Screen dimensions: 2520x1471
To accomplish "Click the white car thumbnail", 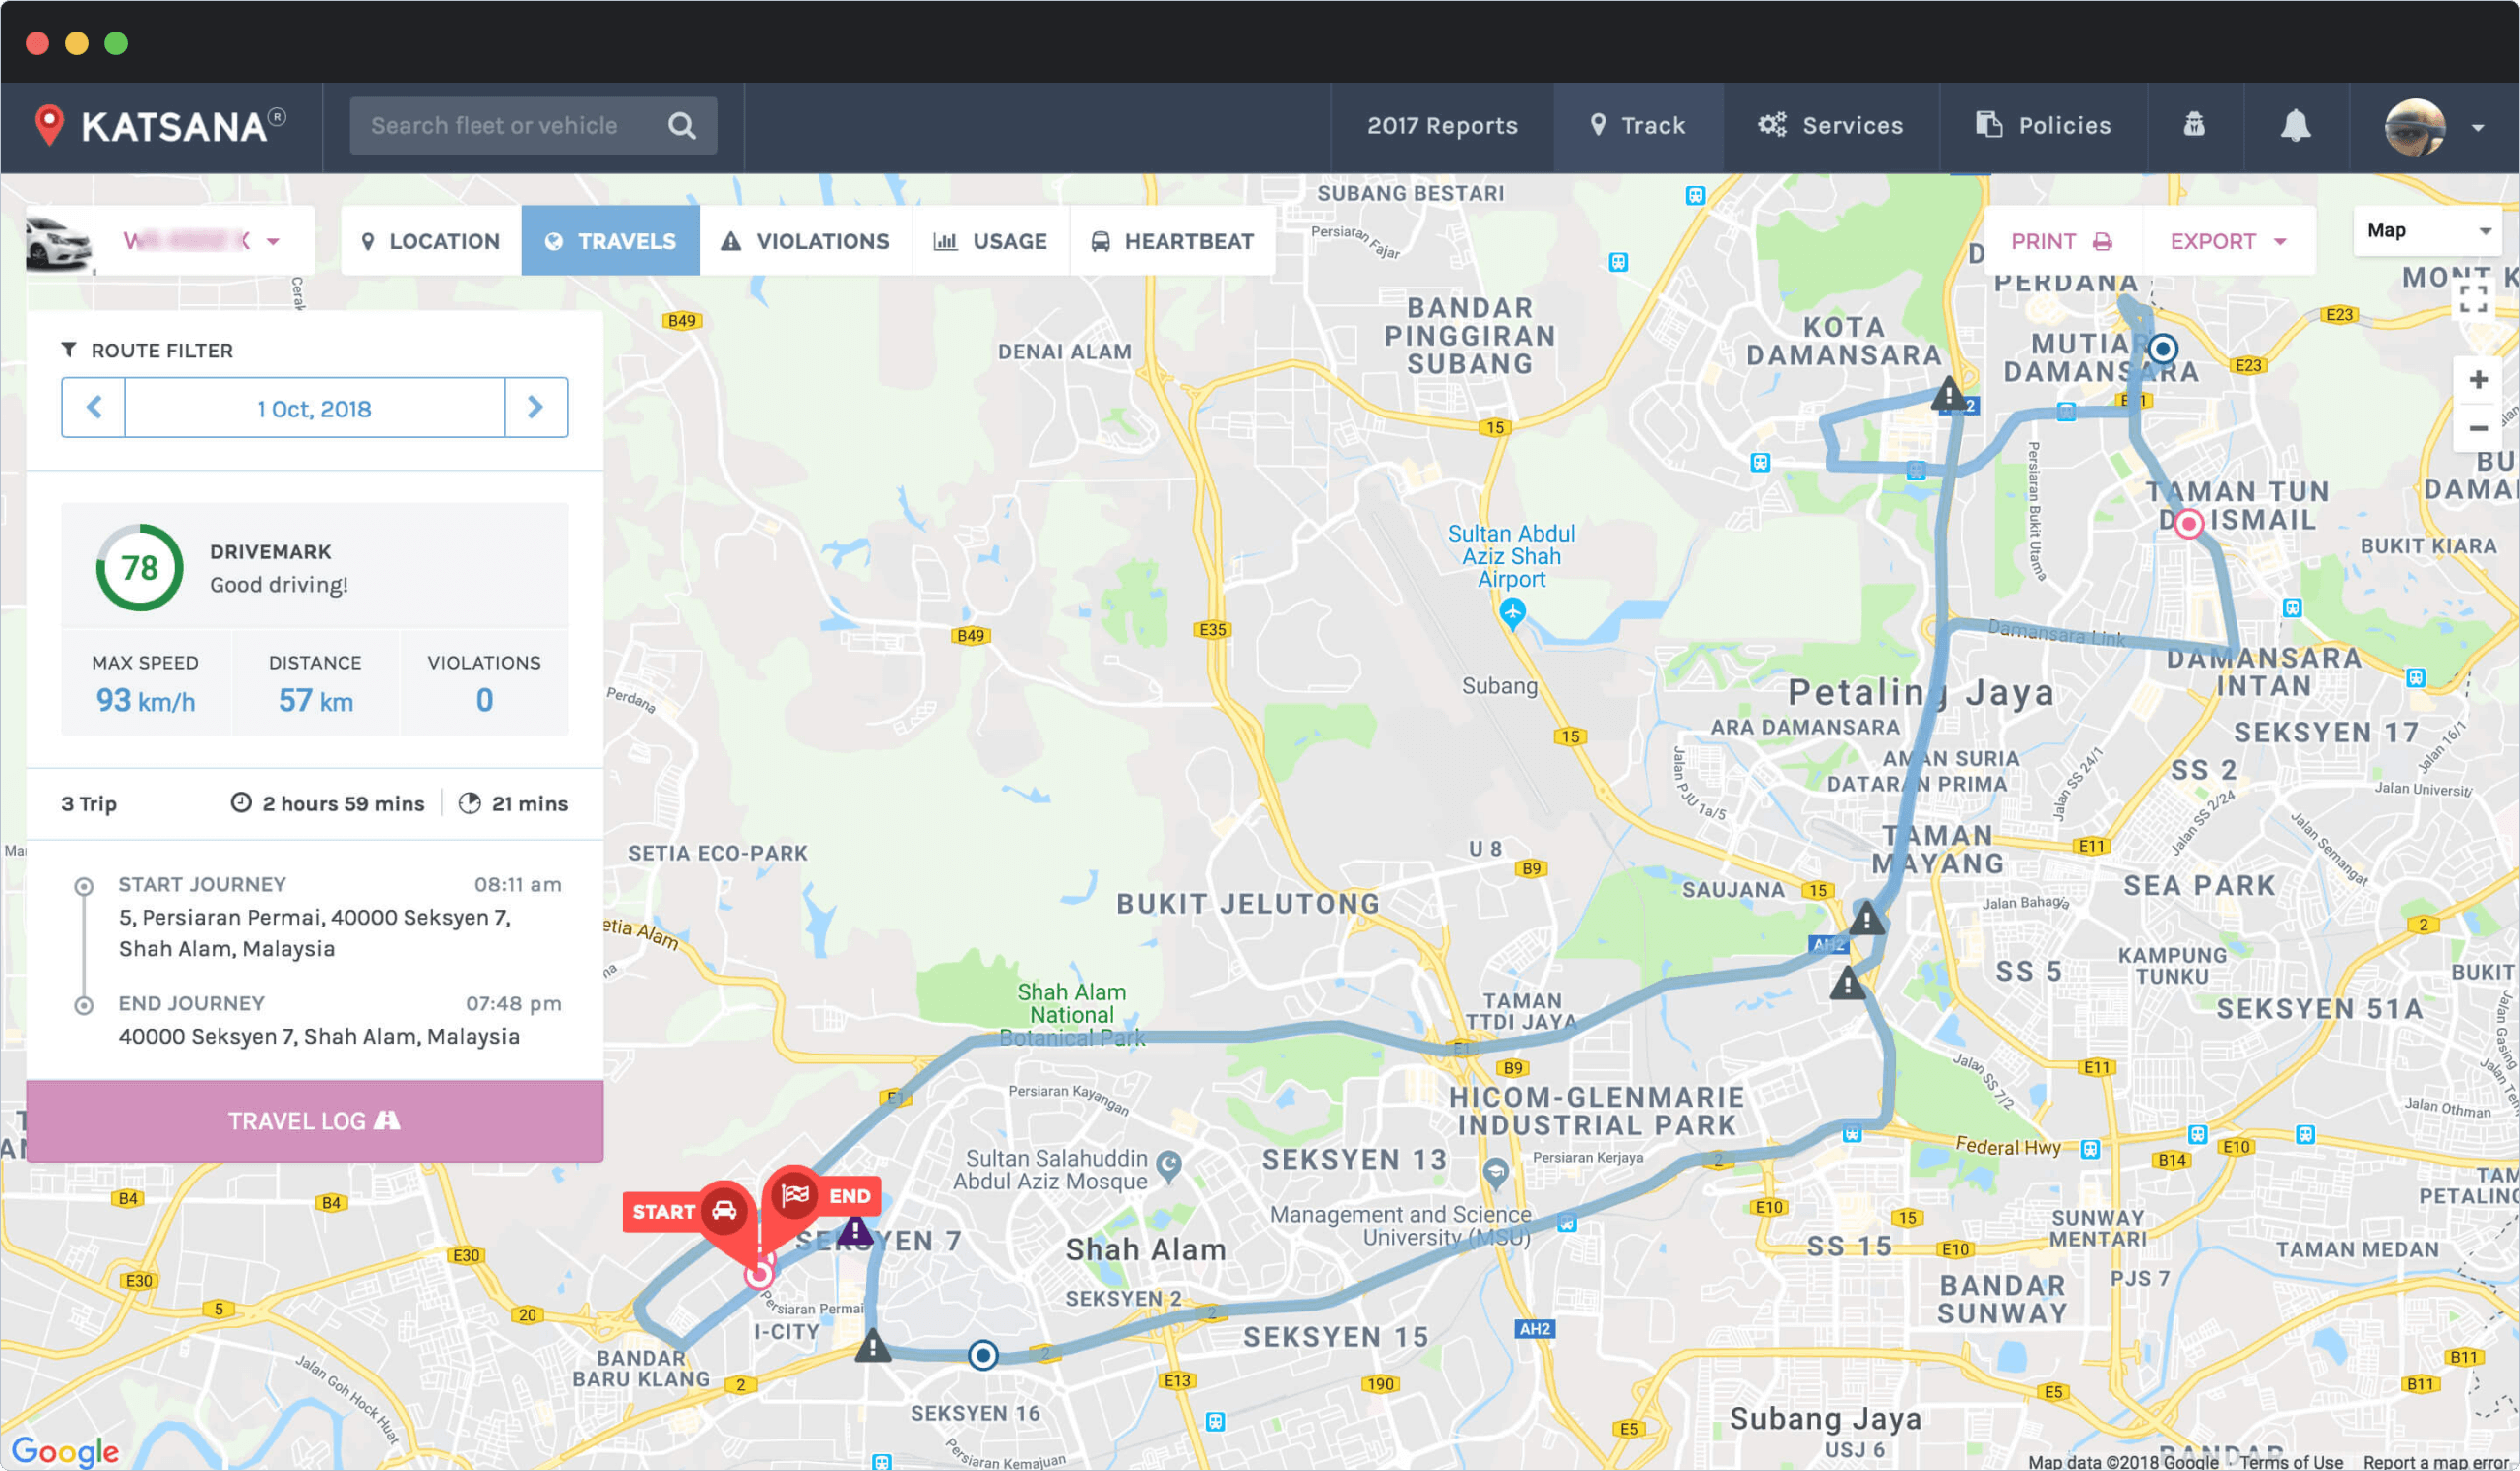I will coord(59,243).
